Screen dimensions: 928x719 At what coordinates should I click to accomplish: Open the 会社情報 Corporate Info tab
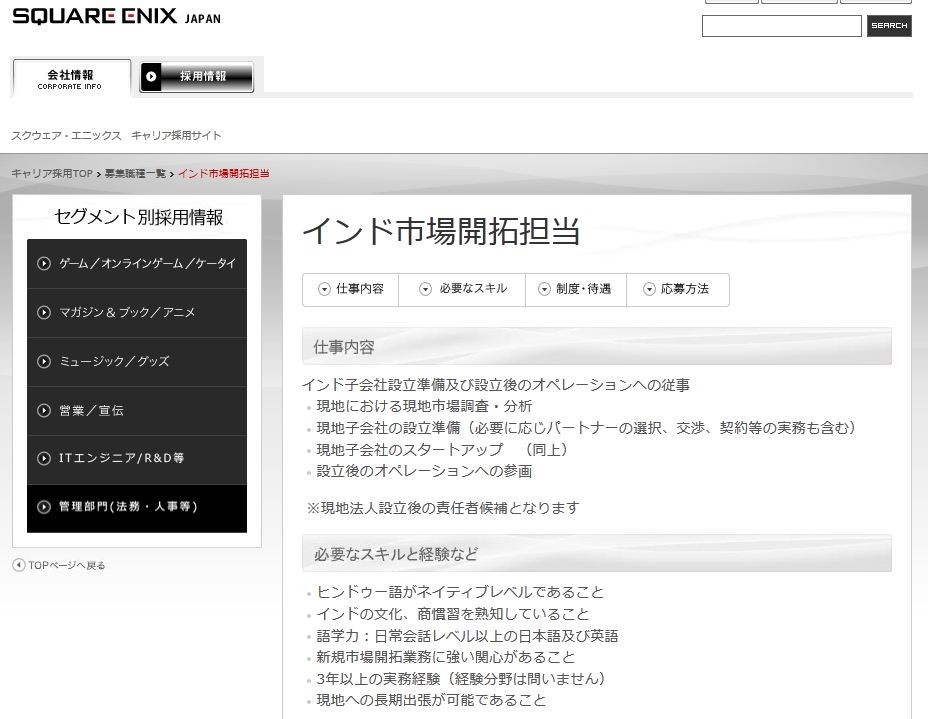click(71, 78)
